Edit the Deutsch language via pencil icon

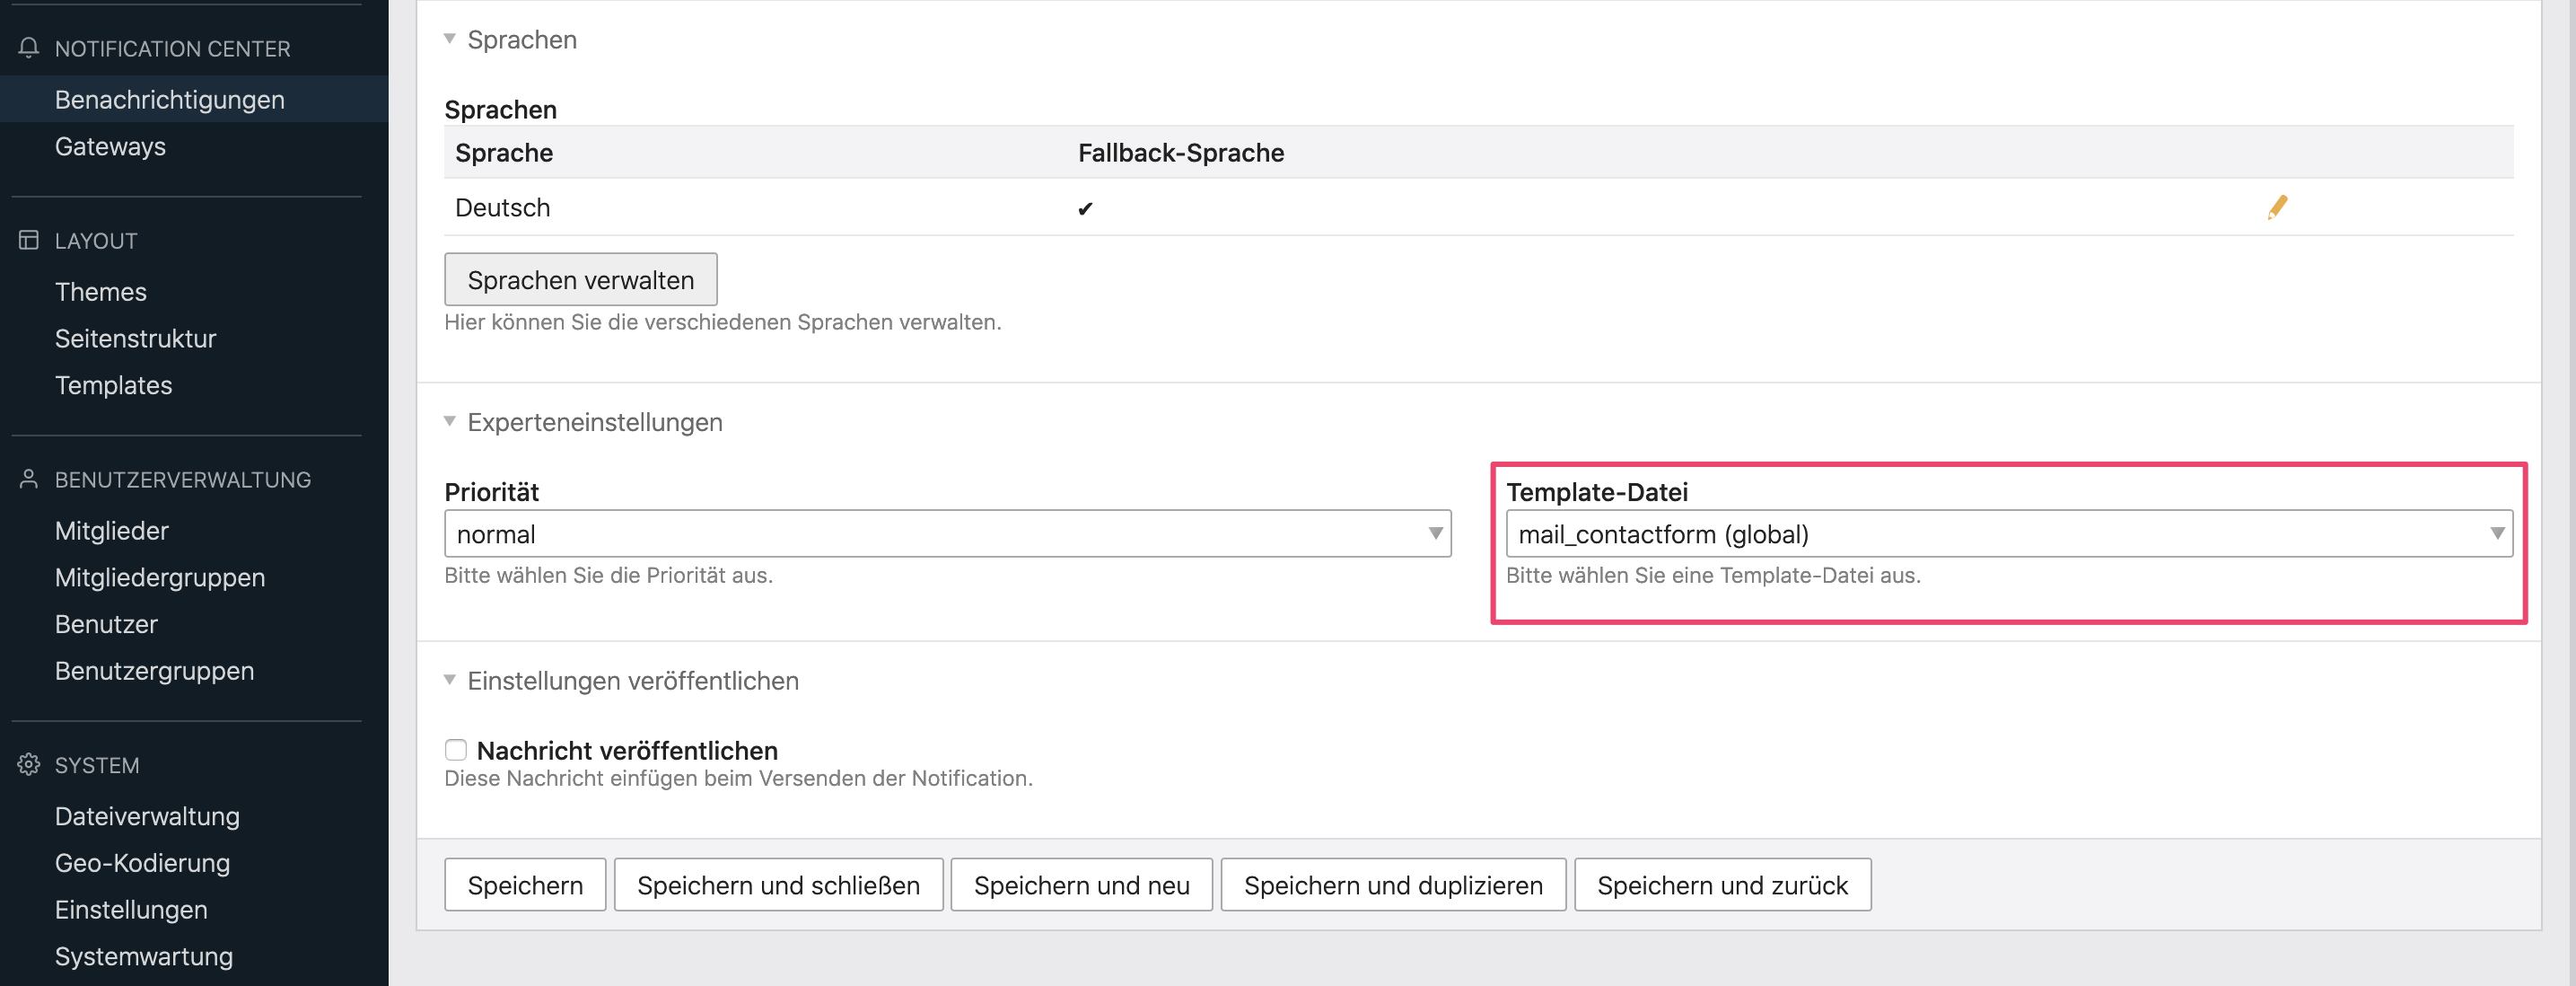pos(2277,207)
